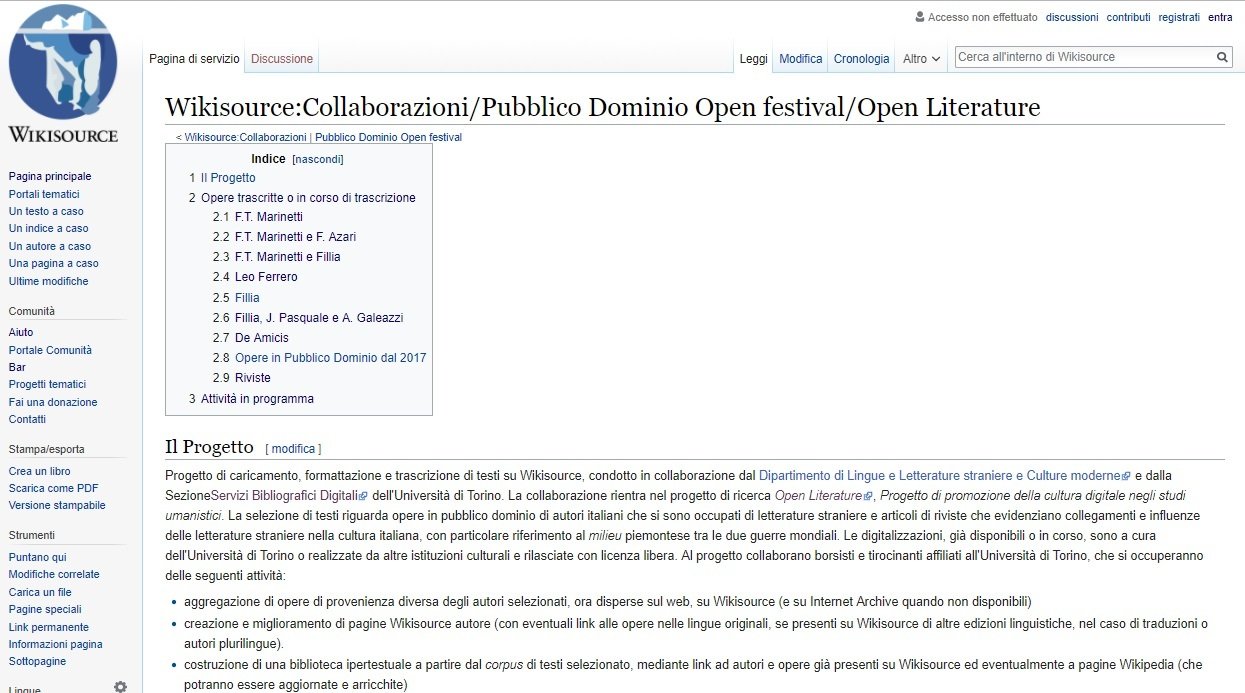1245x693 pixels.
Task: Click contributi link at top
Action: (1128, 17)
